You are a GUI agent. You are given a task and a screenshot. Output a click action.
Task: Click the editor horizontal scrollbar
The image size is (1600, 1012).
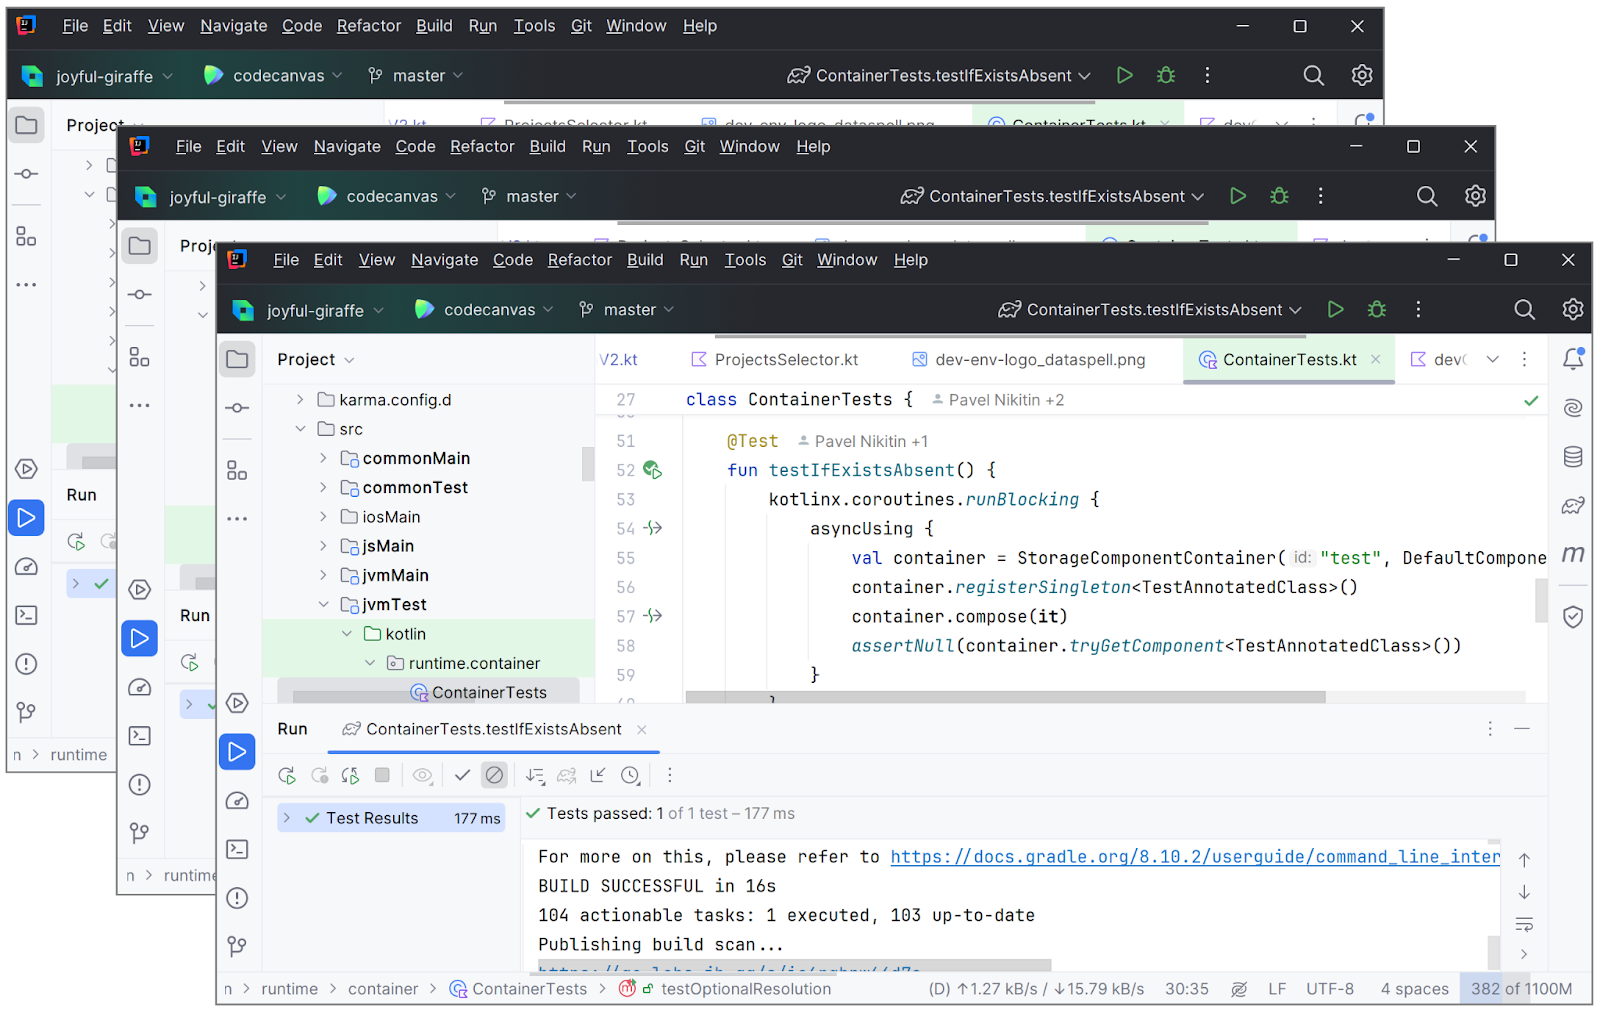click(1005, 697)
